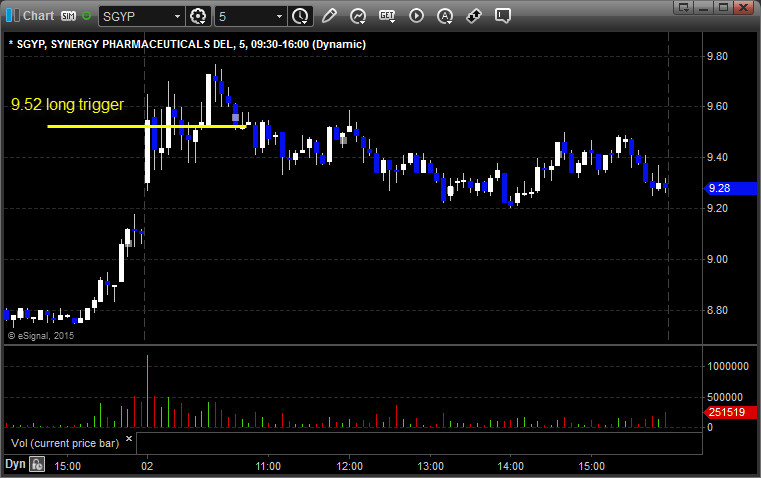Click the interval clock icon
The image size is (761, 478).
[x=300, y=16]
